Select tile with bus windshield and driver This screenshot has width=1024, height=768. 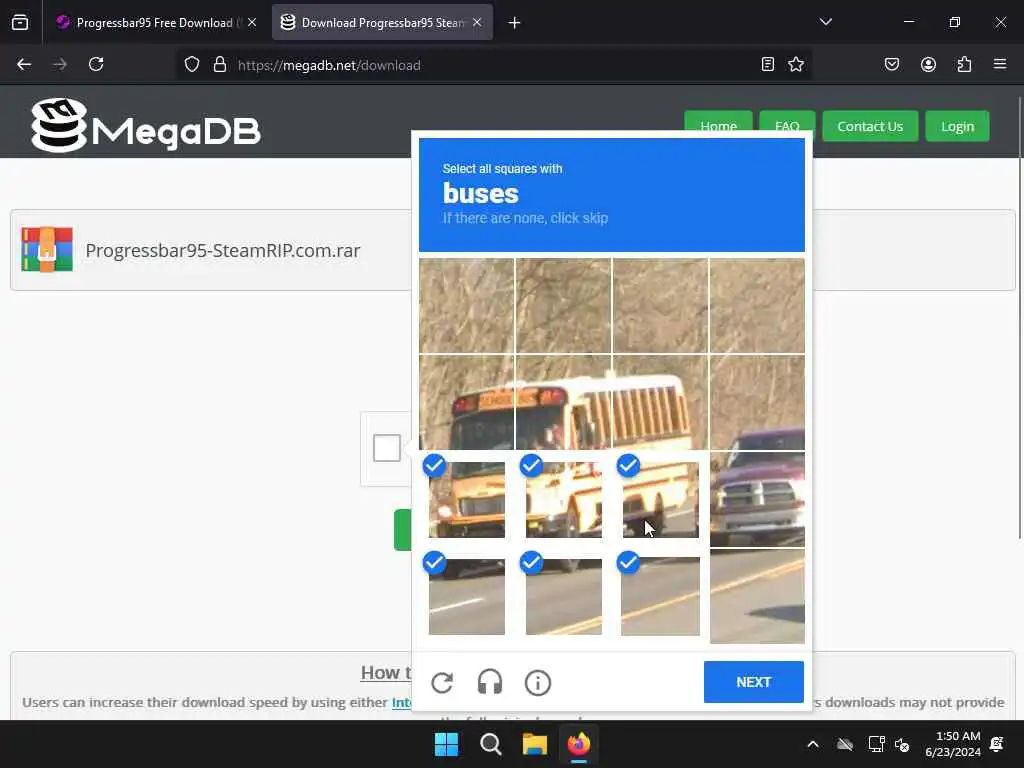pyautogui.click(x=564, y=402)
